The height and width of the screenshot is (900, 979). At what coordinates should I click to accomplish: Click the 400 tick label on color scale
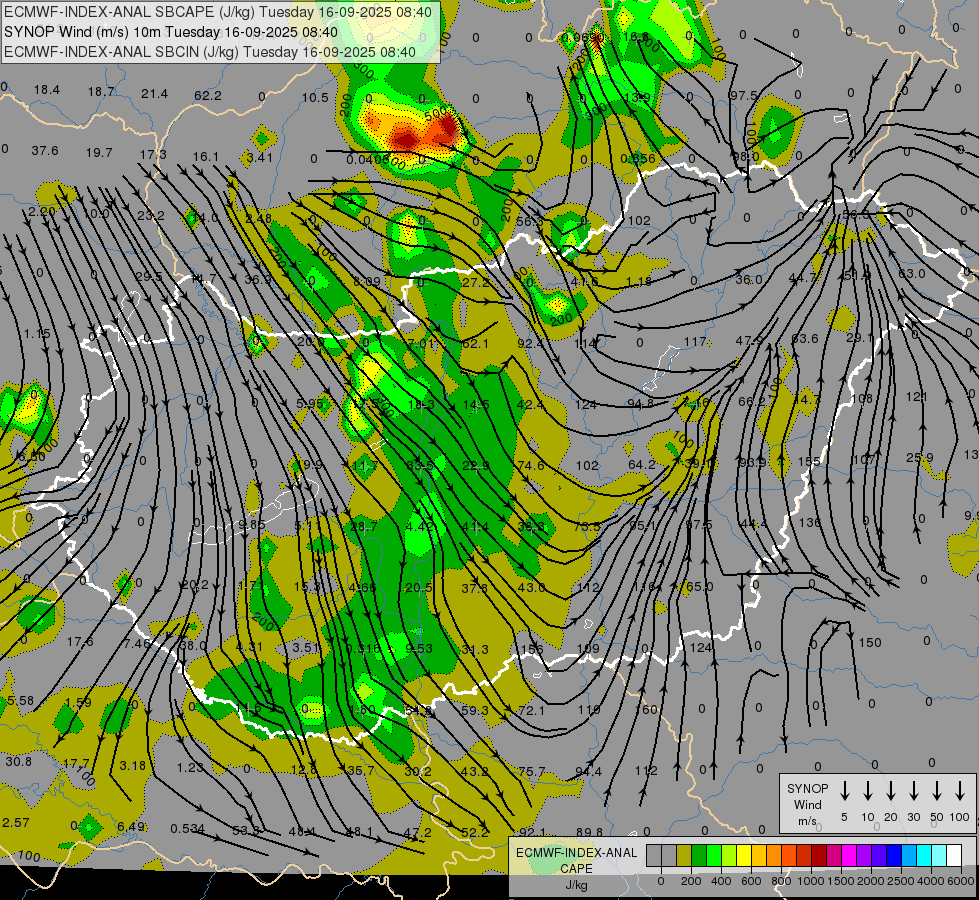(721, 882)
